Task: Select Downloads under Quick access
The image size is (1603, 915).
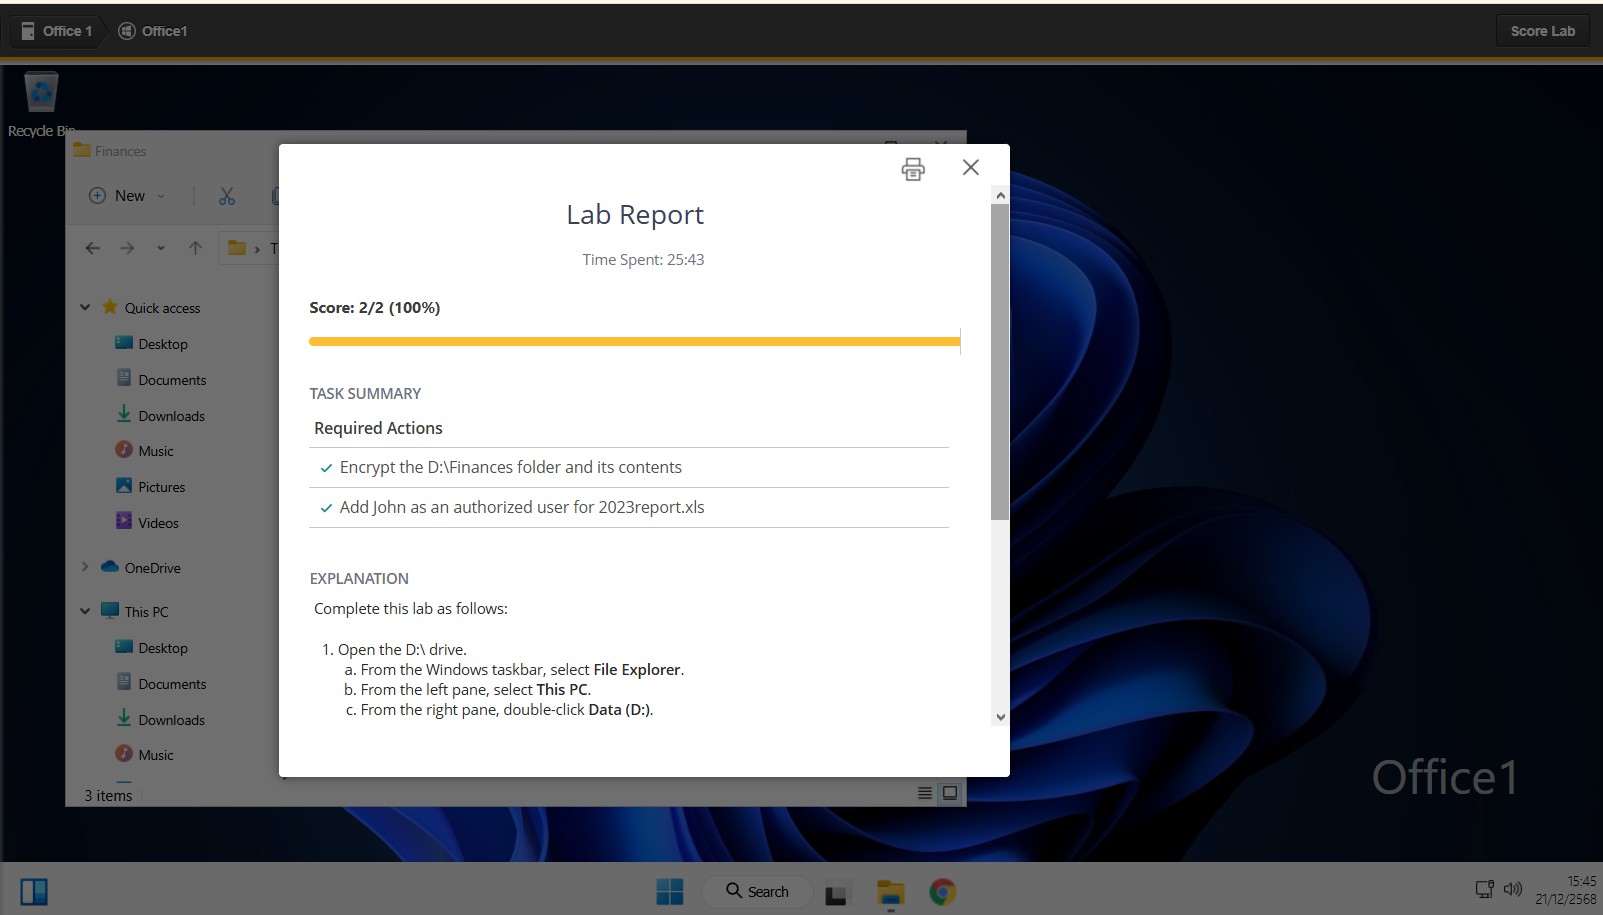Action: tap(171, 416)
